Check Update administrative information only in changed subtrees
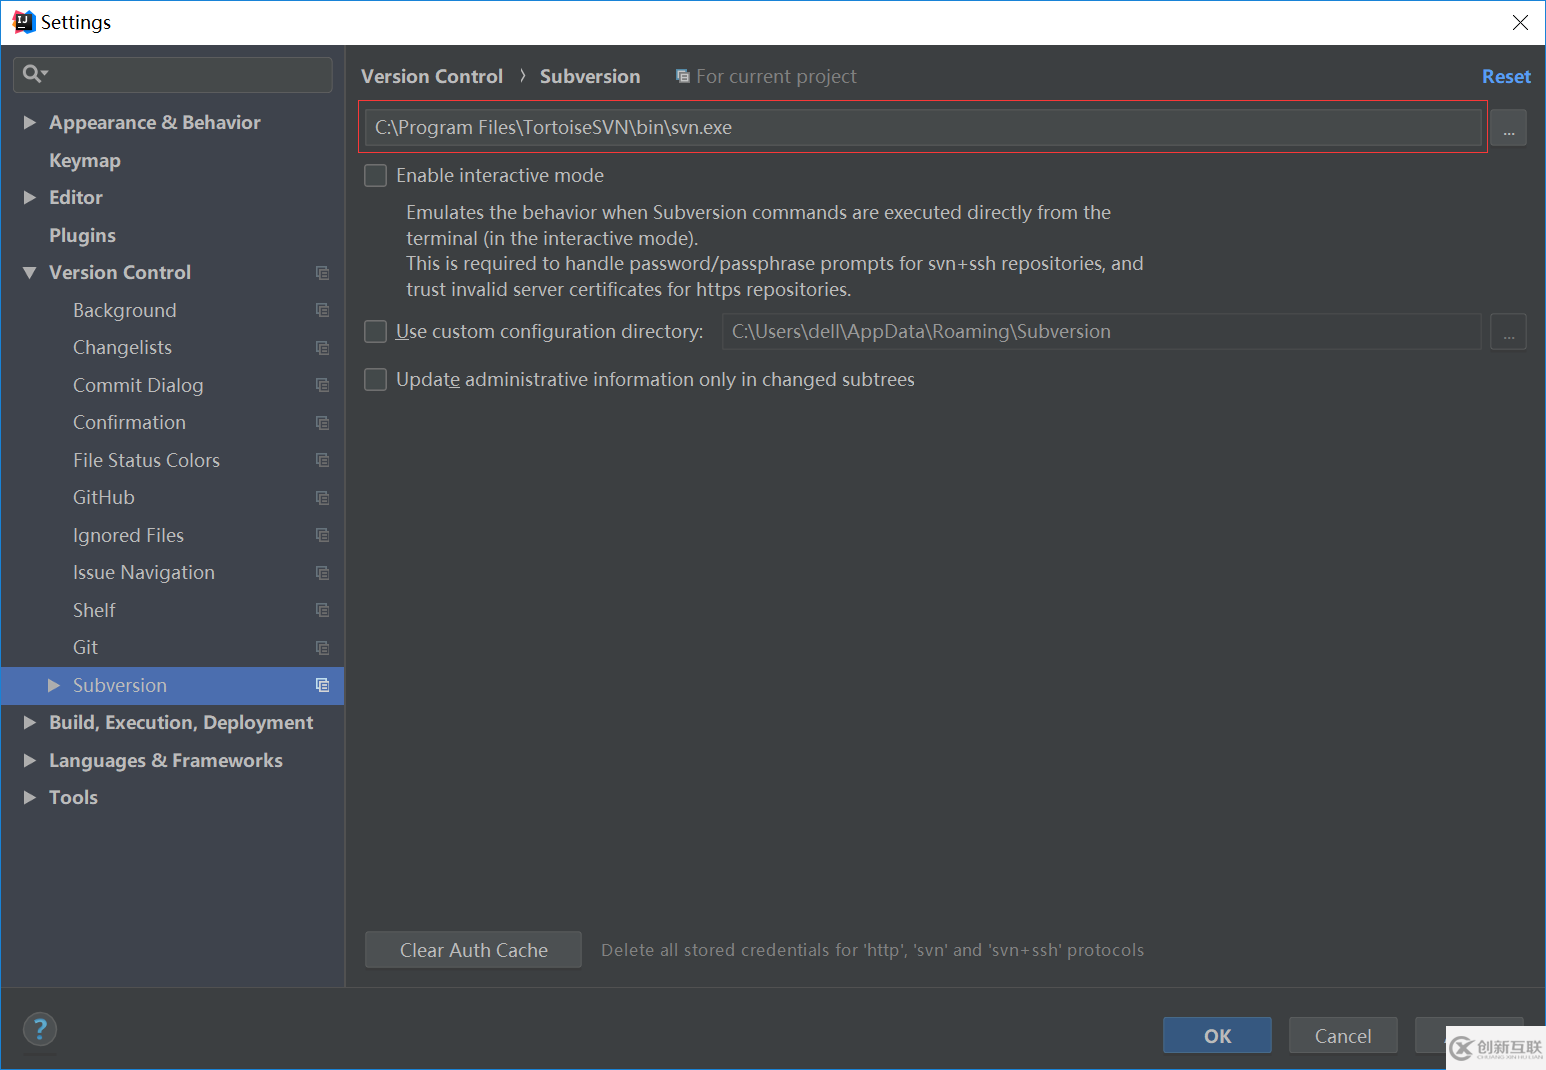The width and height of the screenshot is (1546, 1070). (x=376, y=380)
